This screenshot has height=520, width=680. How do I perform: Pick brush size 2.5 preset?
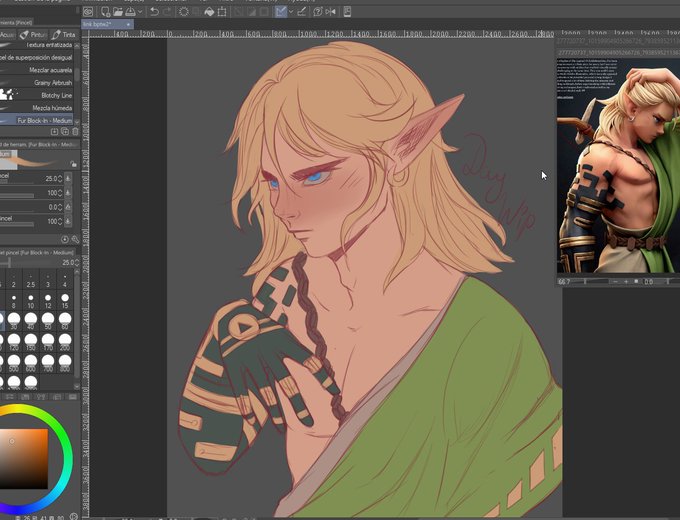[30, 281]
